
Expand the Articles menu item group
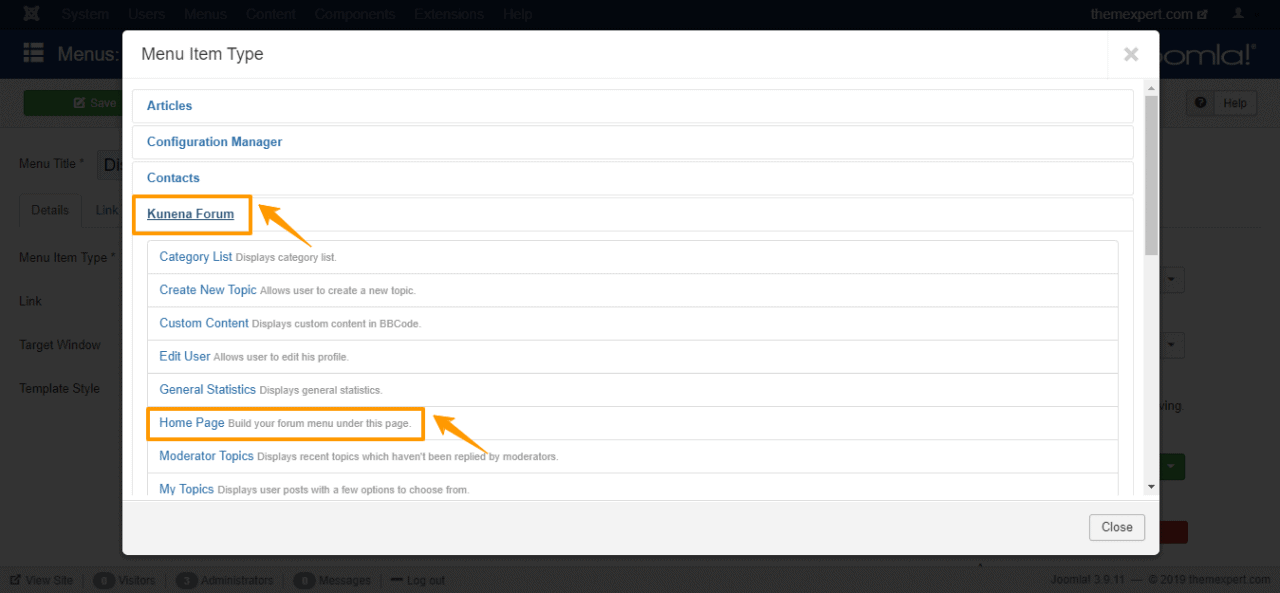click(x=169, y=106)
